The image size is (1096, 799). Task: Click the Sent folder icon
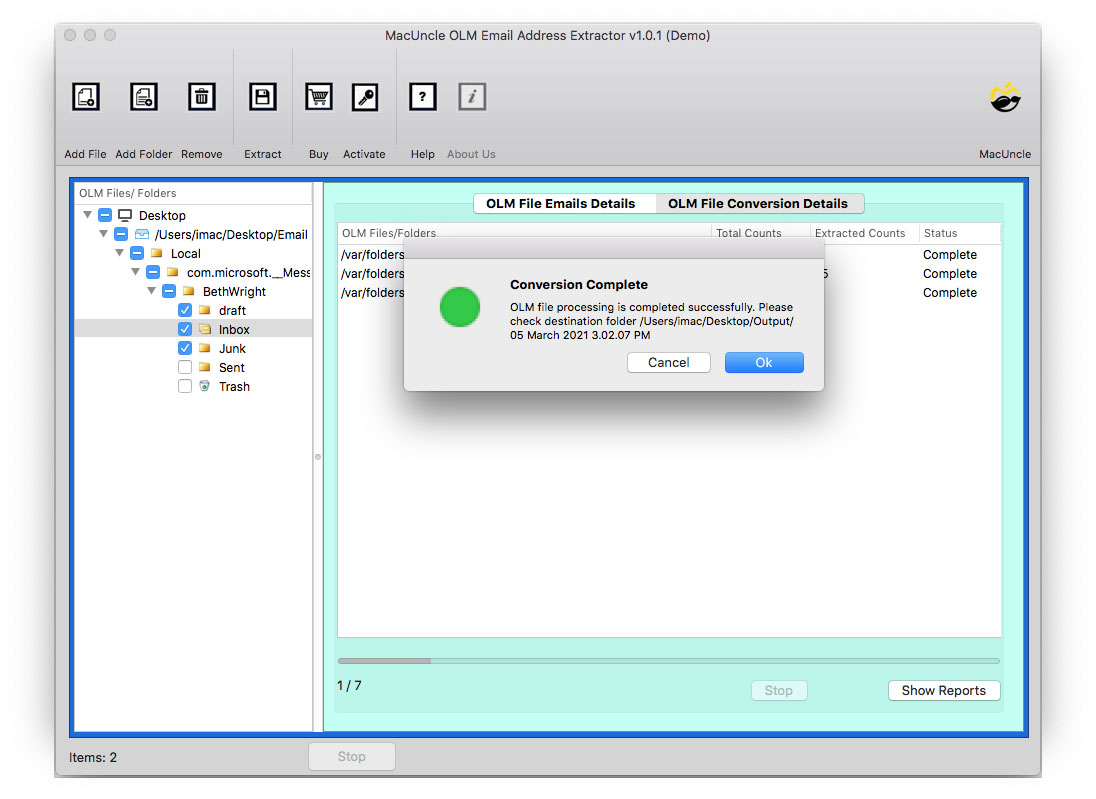pyautogui.click(x=205, y=367)
